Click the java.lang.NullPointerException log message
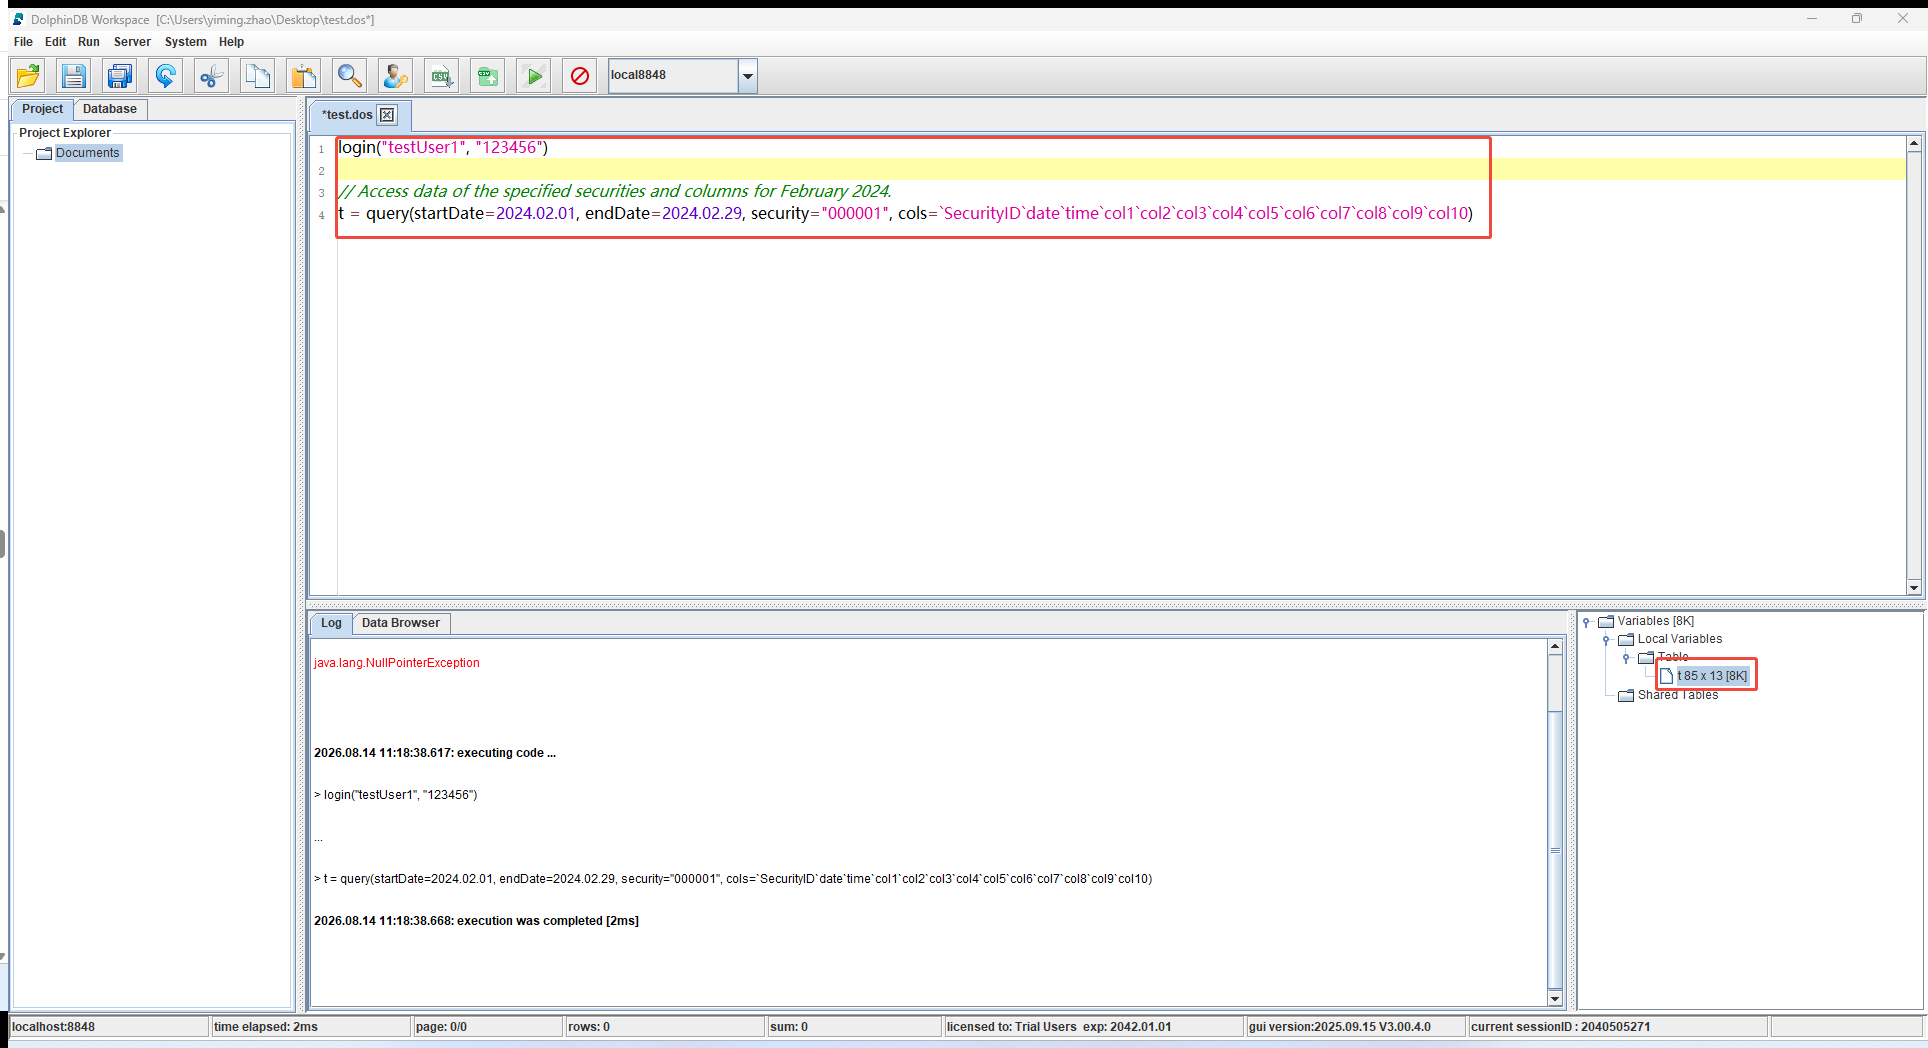 pyautogui.click(x=397, y=663)
